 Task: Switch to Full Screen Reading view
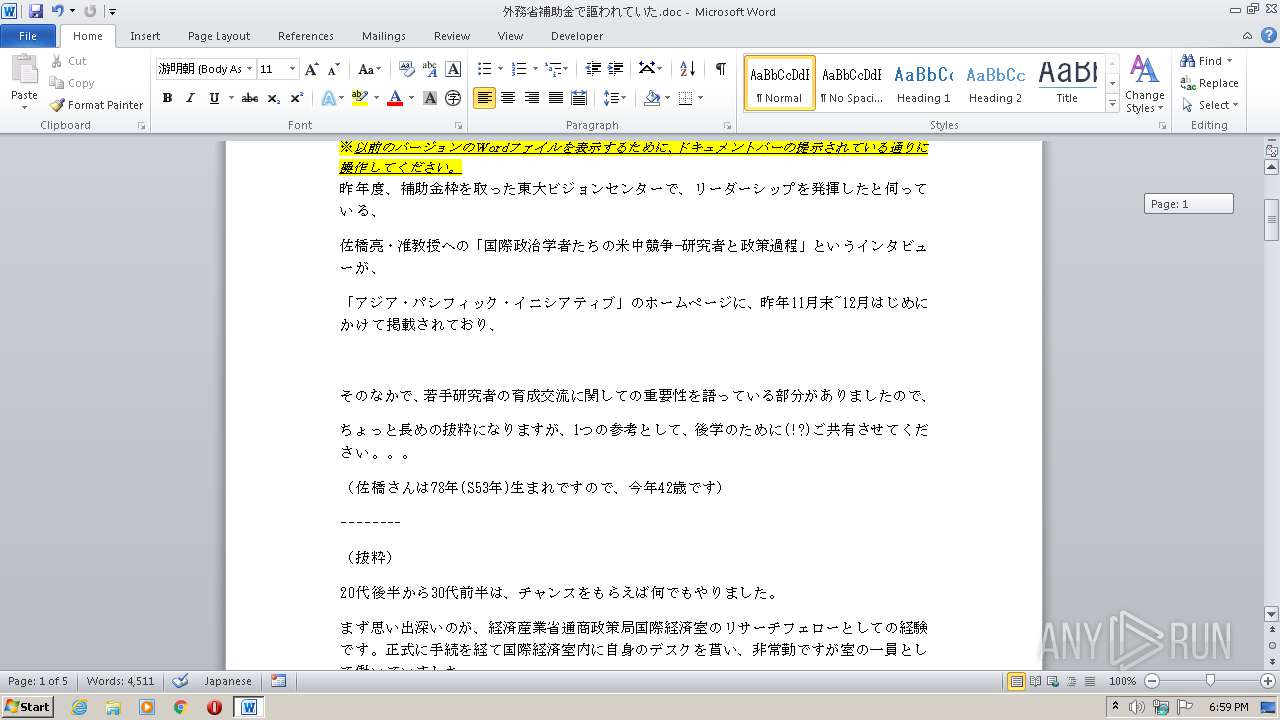click(x=1035, y=681)
